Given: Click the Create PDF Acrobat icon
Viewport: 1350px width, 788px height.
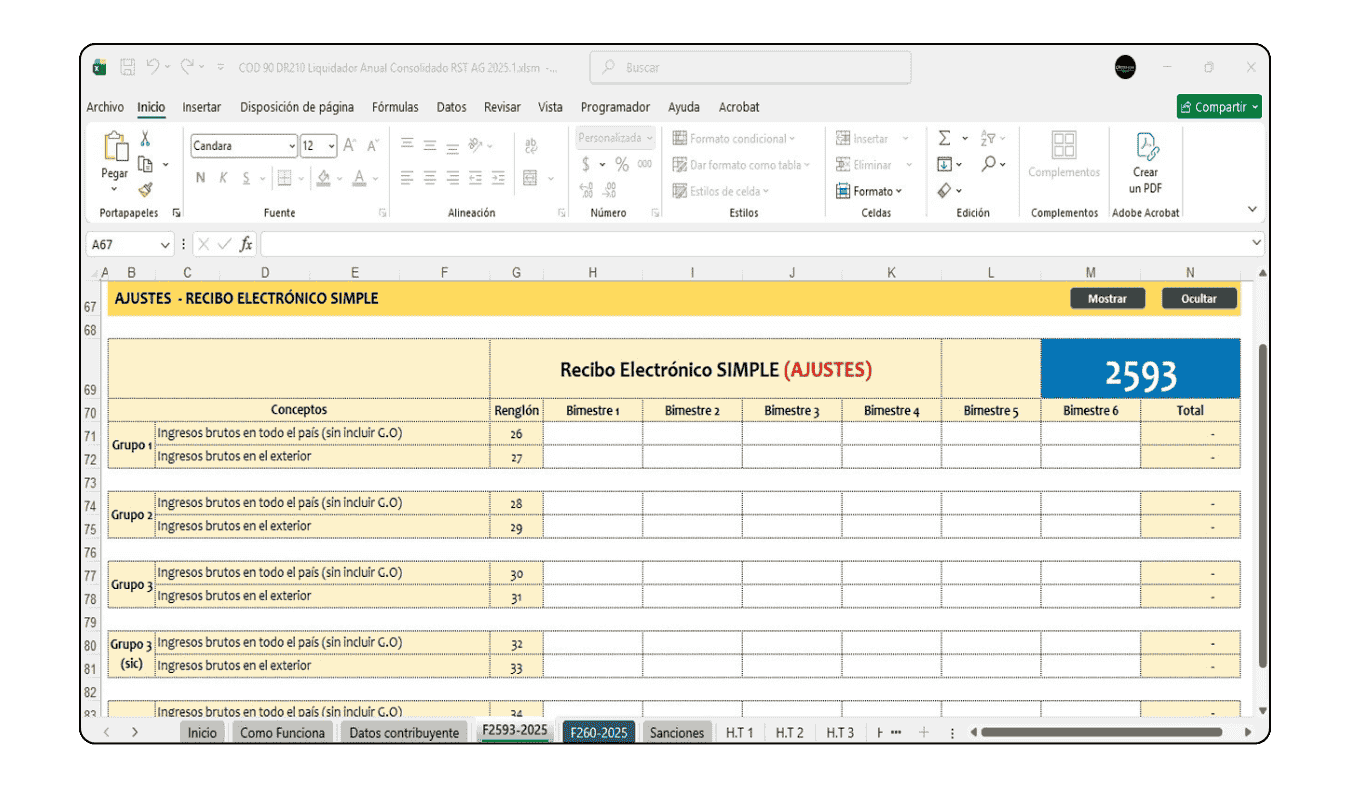Looking at the screenshot, I should coord(1145,148).
